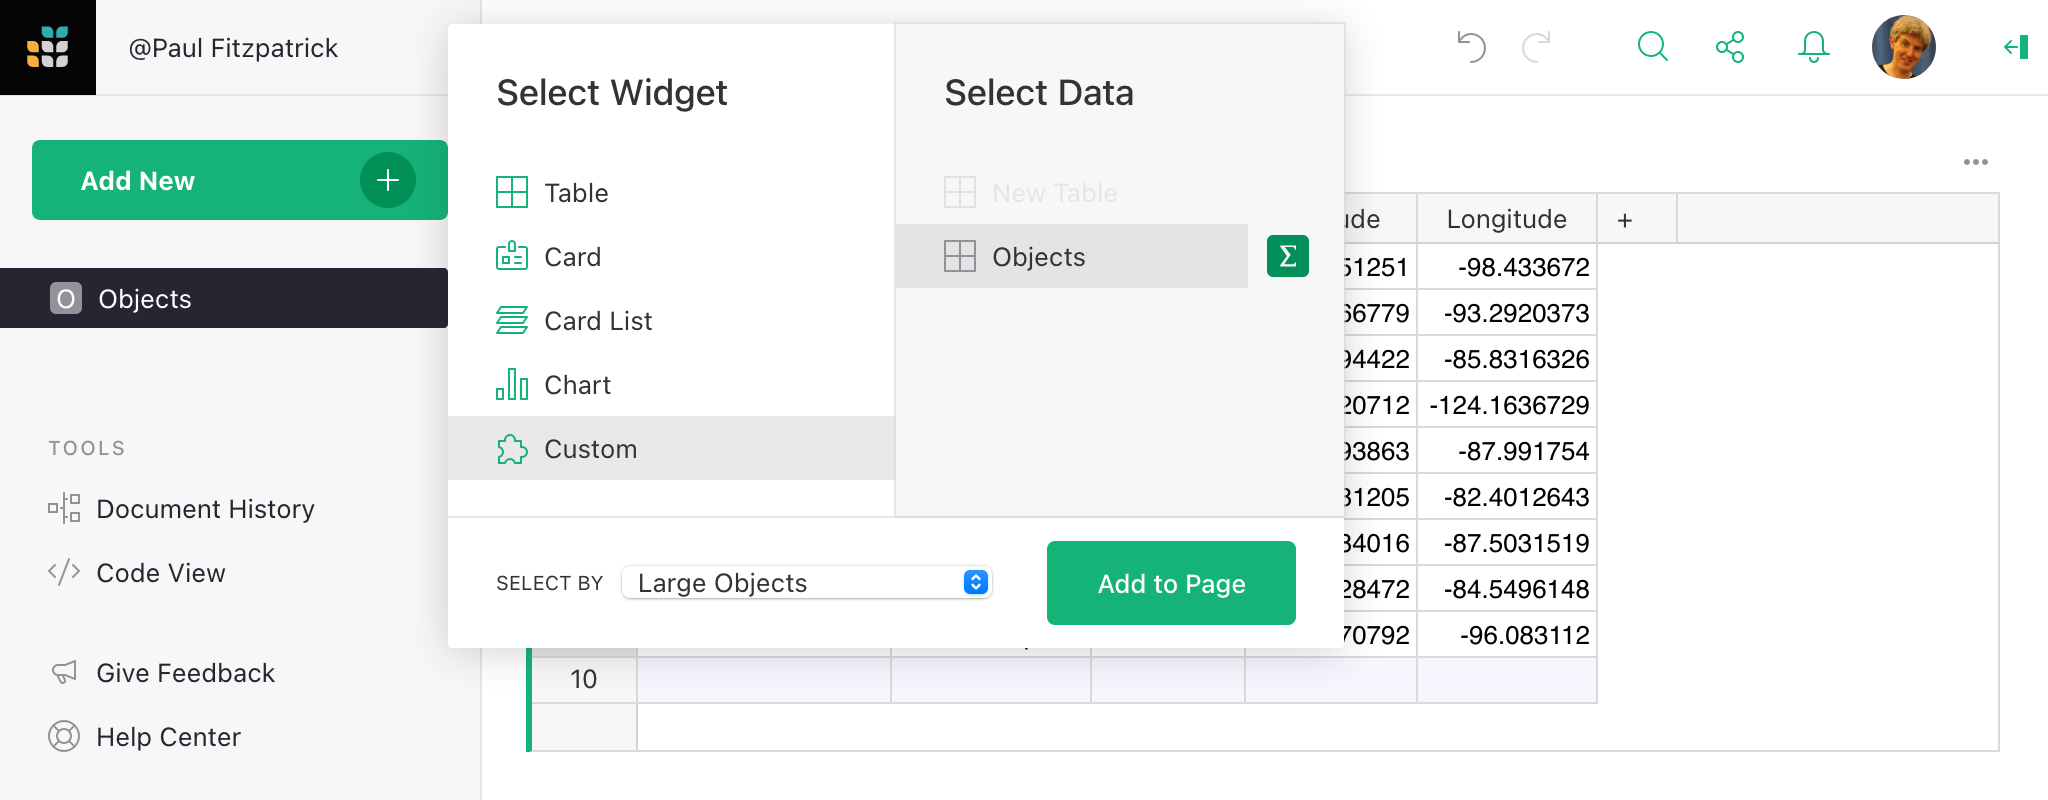This screenshot has width=2048, height=800.
Task: Open Document History tool
Action: (205, 508)
